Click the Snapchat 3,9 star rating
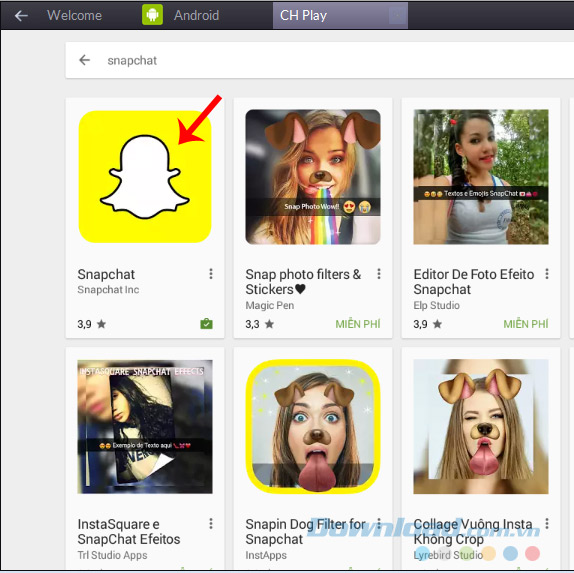 tap(92, 324)
